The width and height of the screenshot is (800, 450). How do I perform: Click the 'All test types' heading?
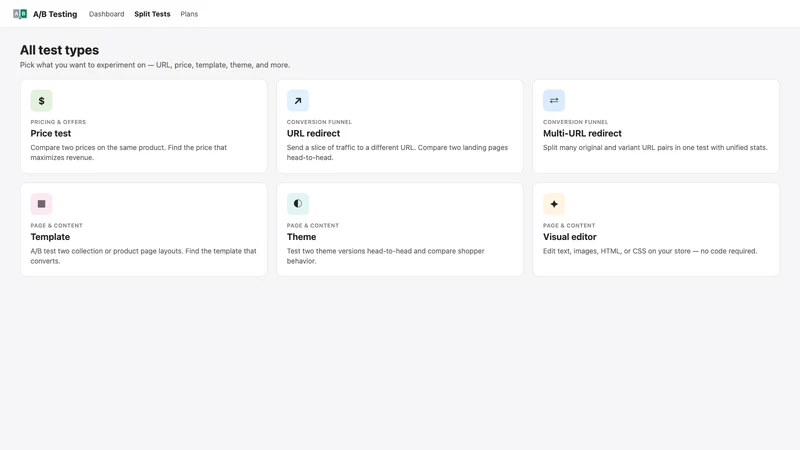click(x=59, y=50)
